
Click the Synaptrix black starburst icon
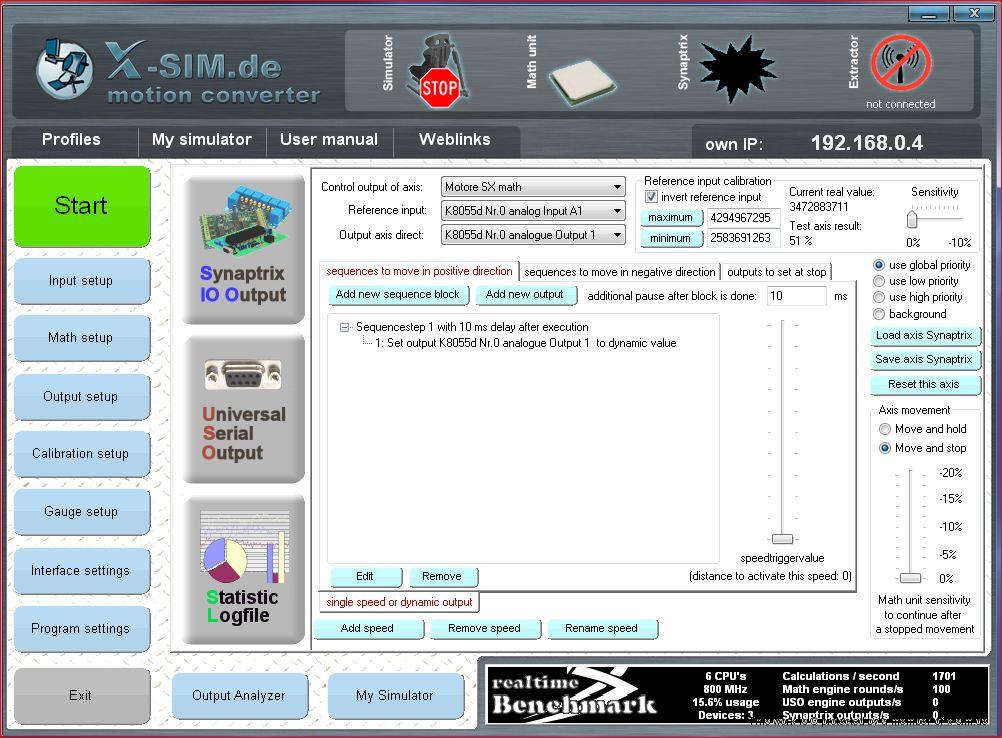click(x=737, y=68)
